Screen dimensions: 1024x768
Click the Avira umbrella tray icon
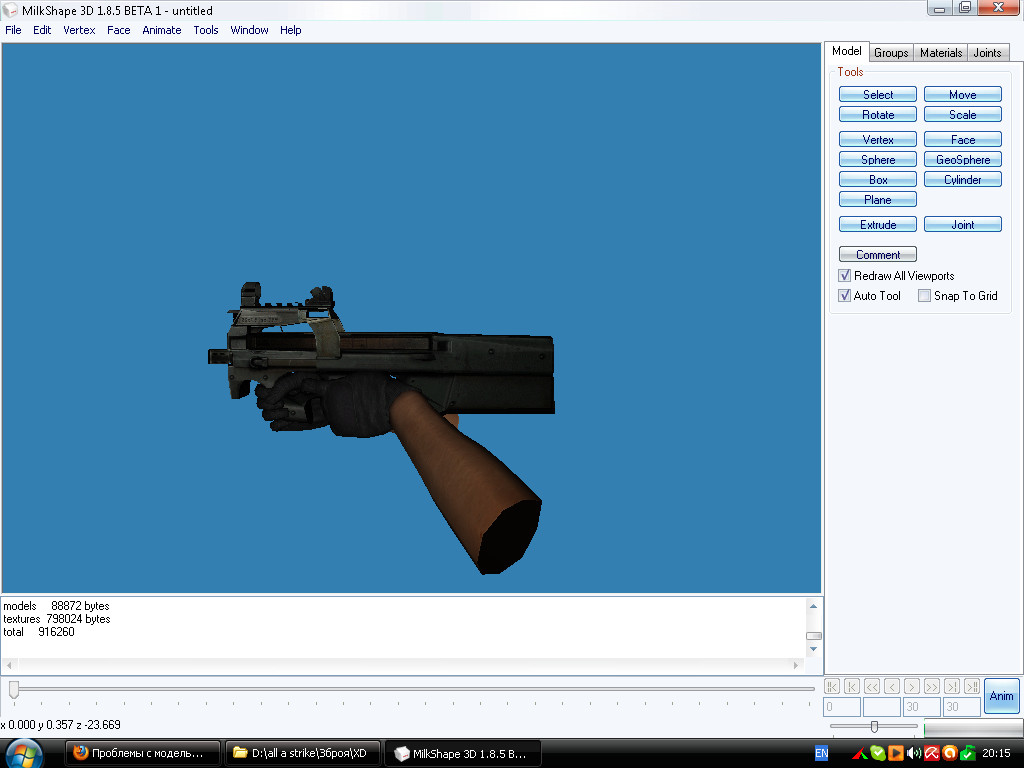pos(931,753)
